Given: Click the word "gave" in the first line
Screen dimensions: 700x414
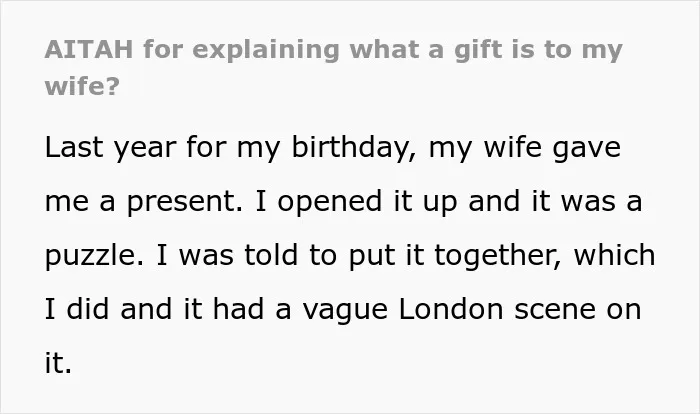Looking at the screenshot, I should (586, 148).
